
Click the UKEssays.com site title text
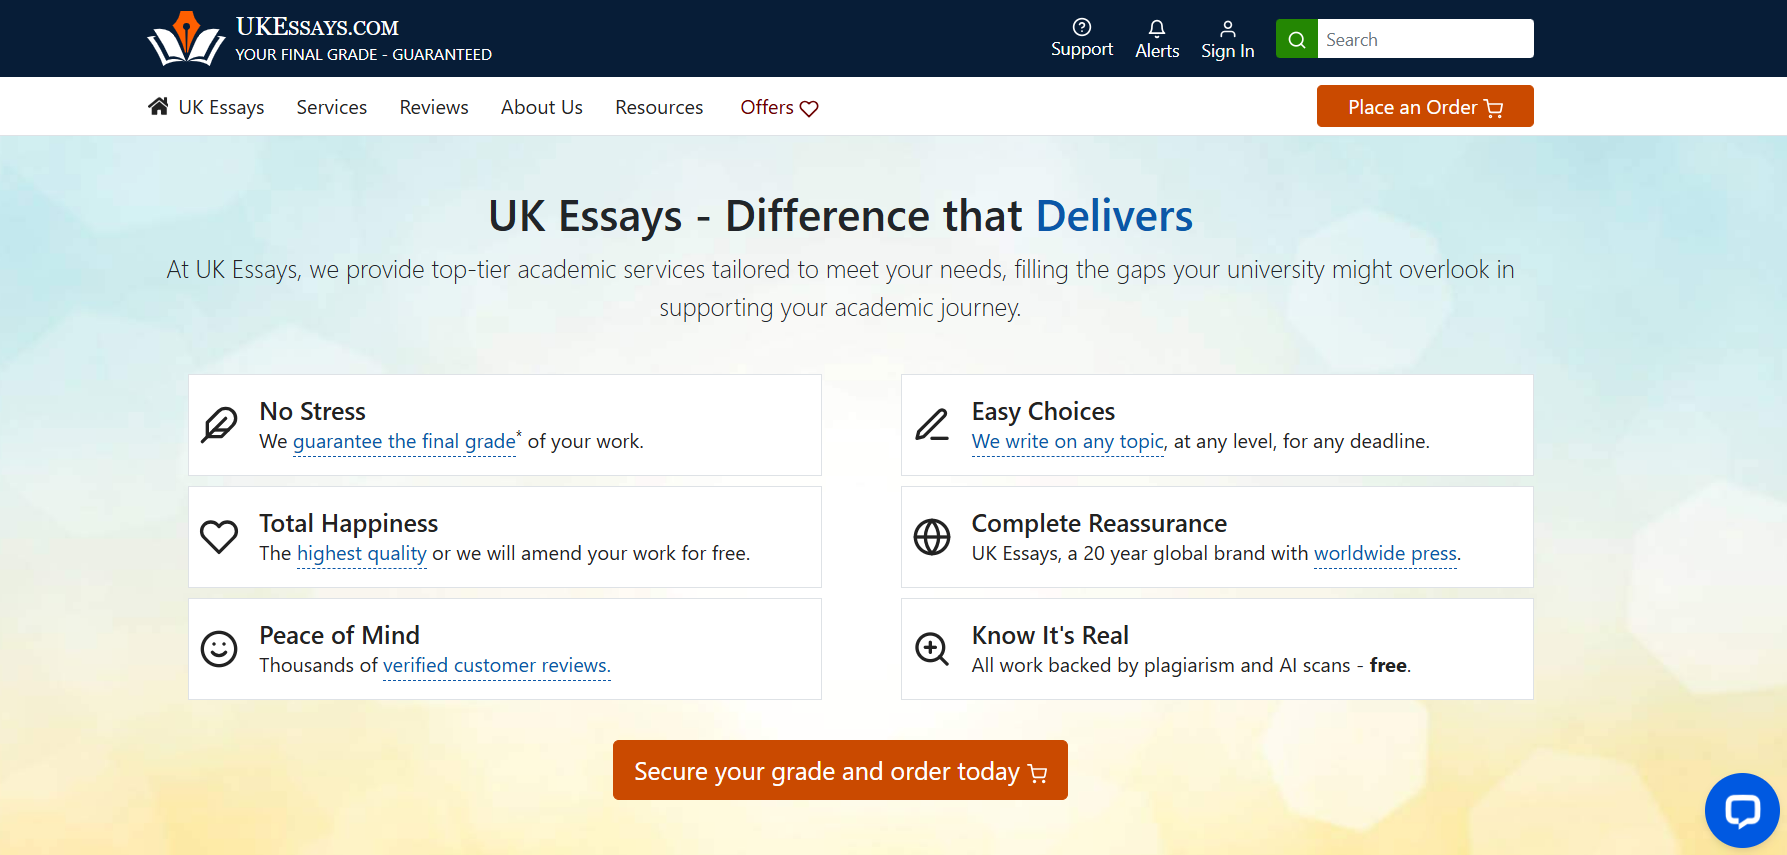[317, 27]
